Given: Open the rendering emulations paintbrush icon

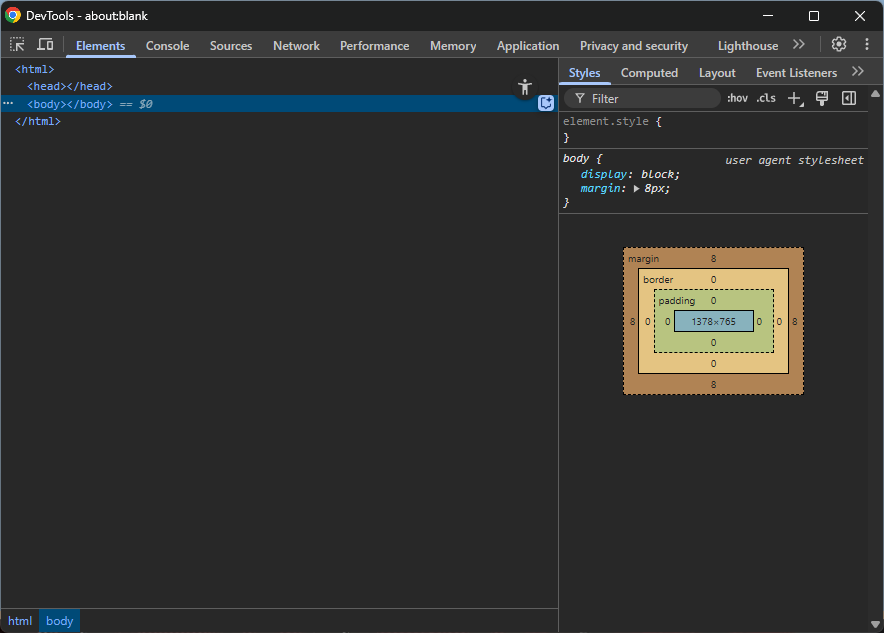Looking at the screenshot, I should 822,98.
